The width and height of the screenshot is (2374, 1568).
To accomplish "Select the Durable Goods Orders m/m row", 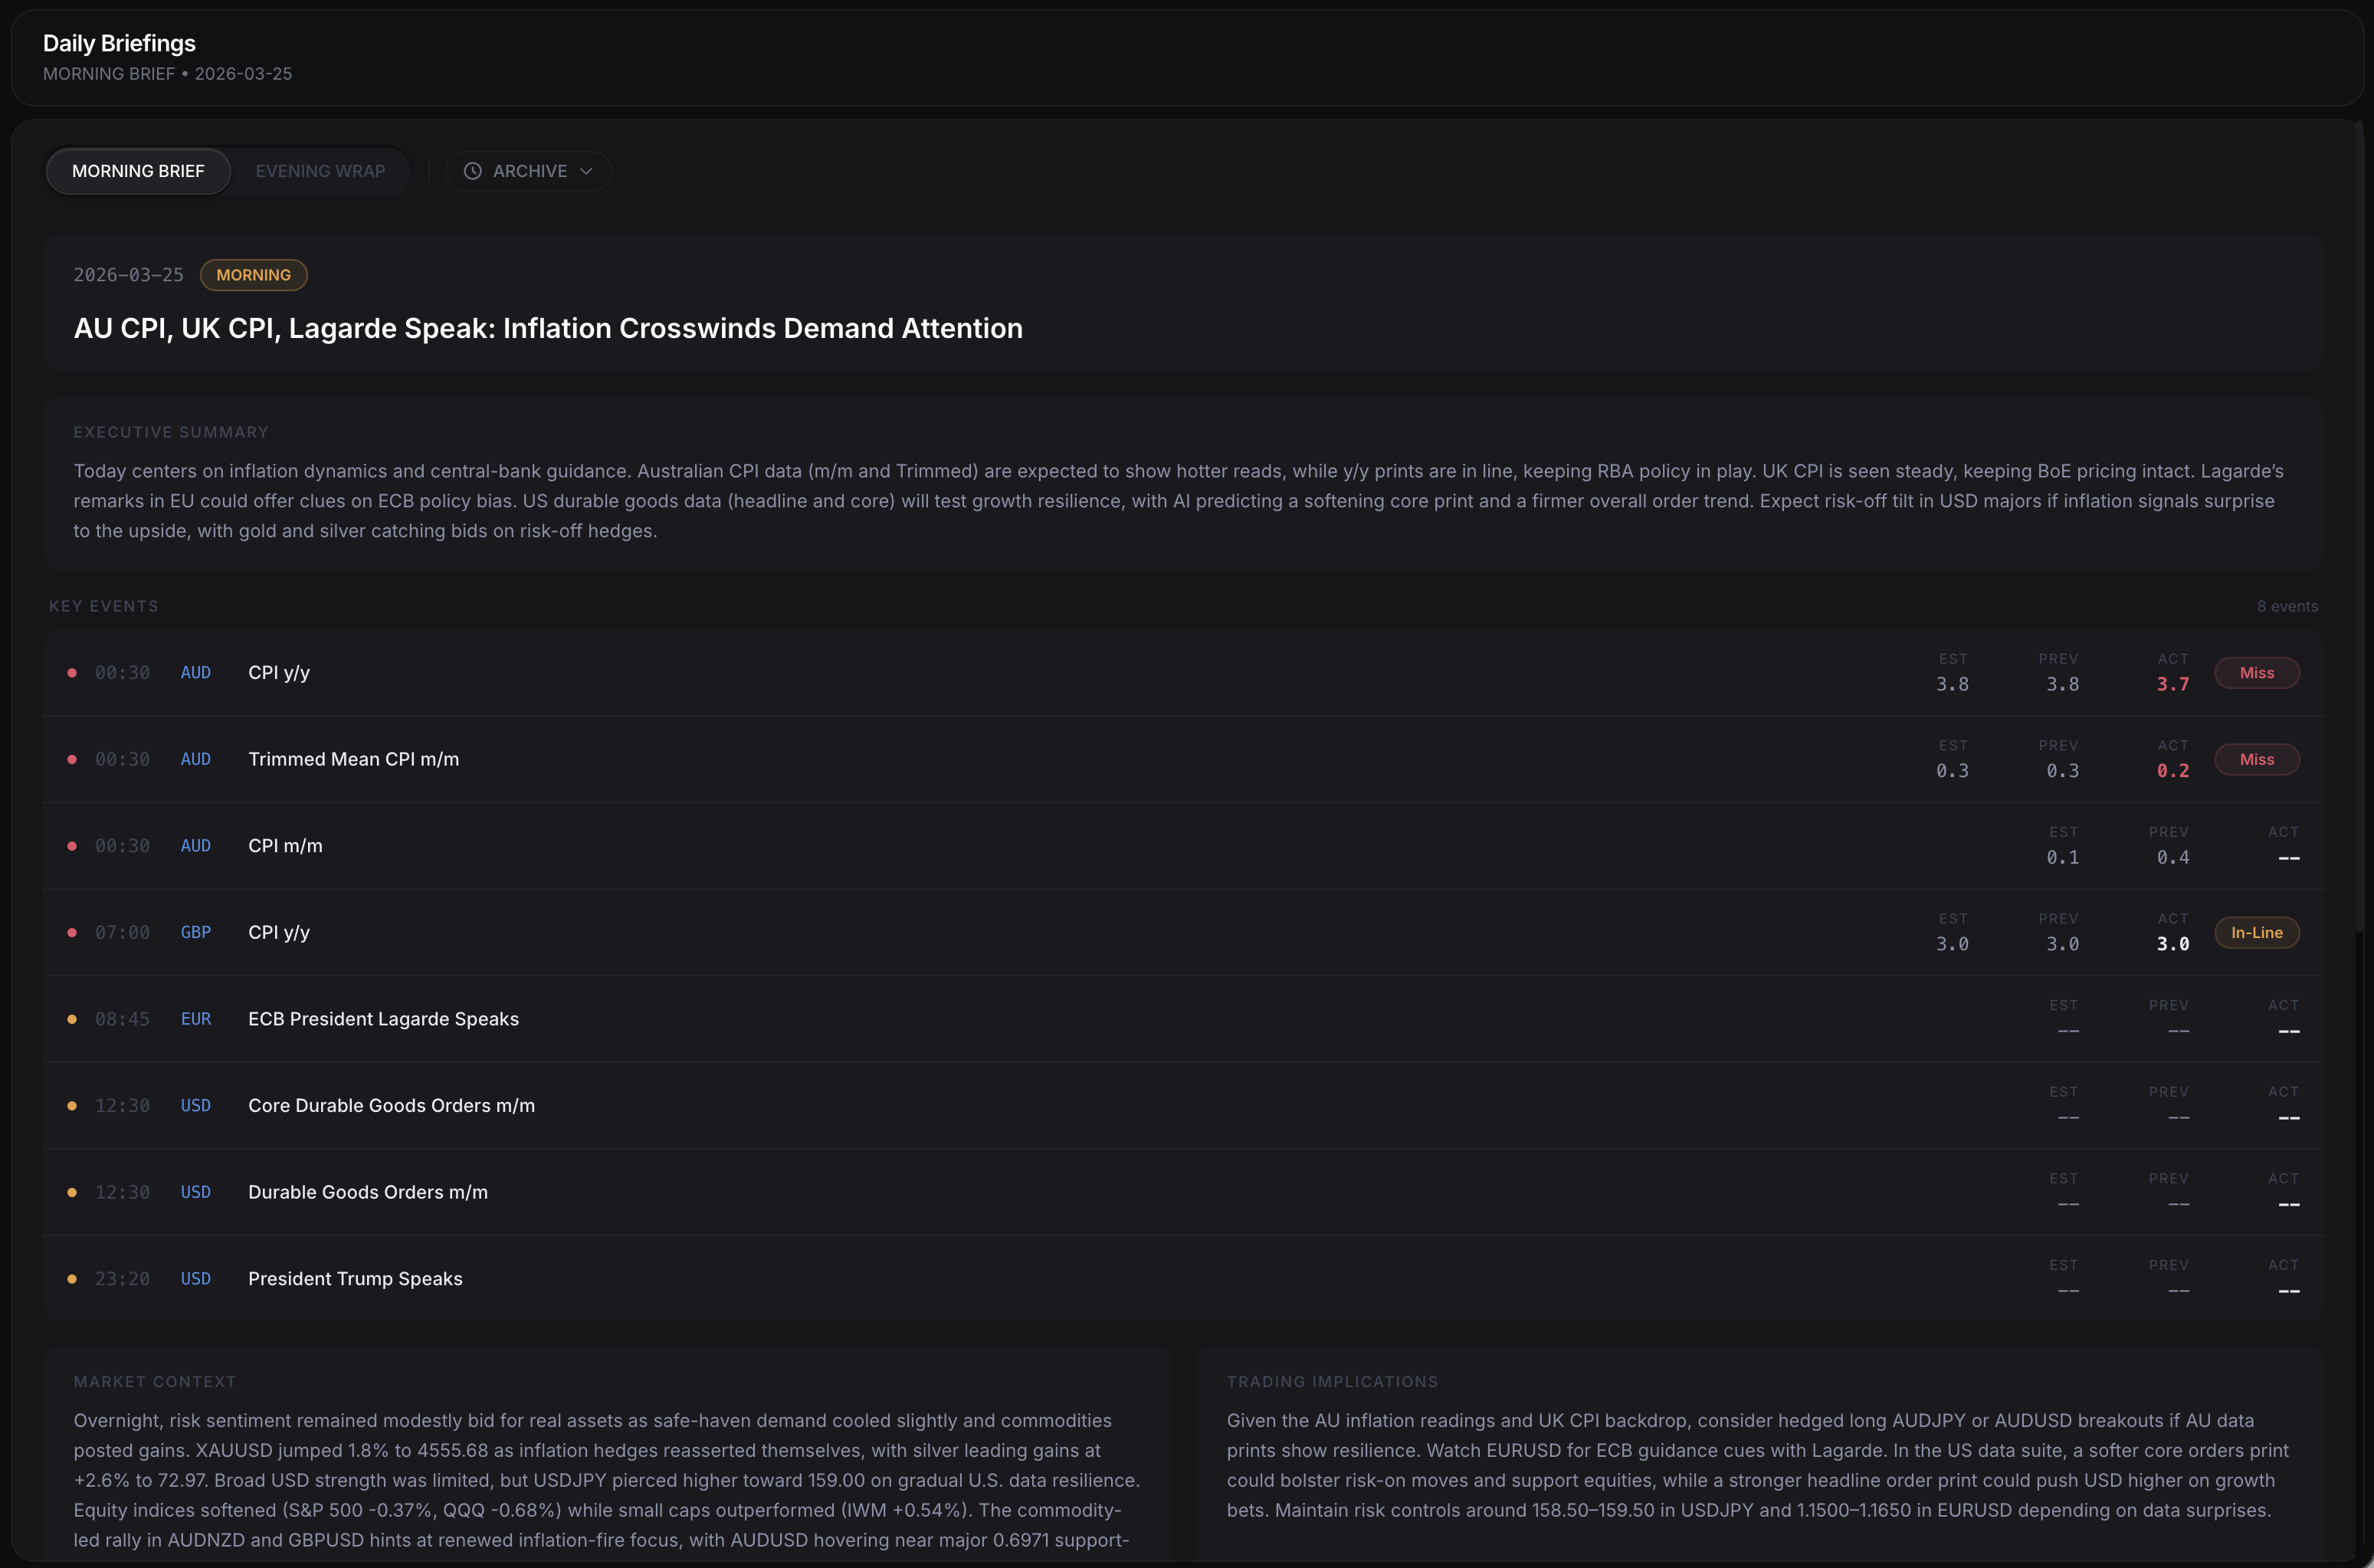I will tap(368, 1192).
